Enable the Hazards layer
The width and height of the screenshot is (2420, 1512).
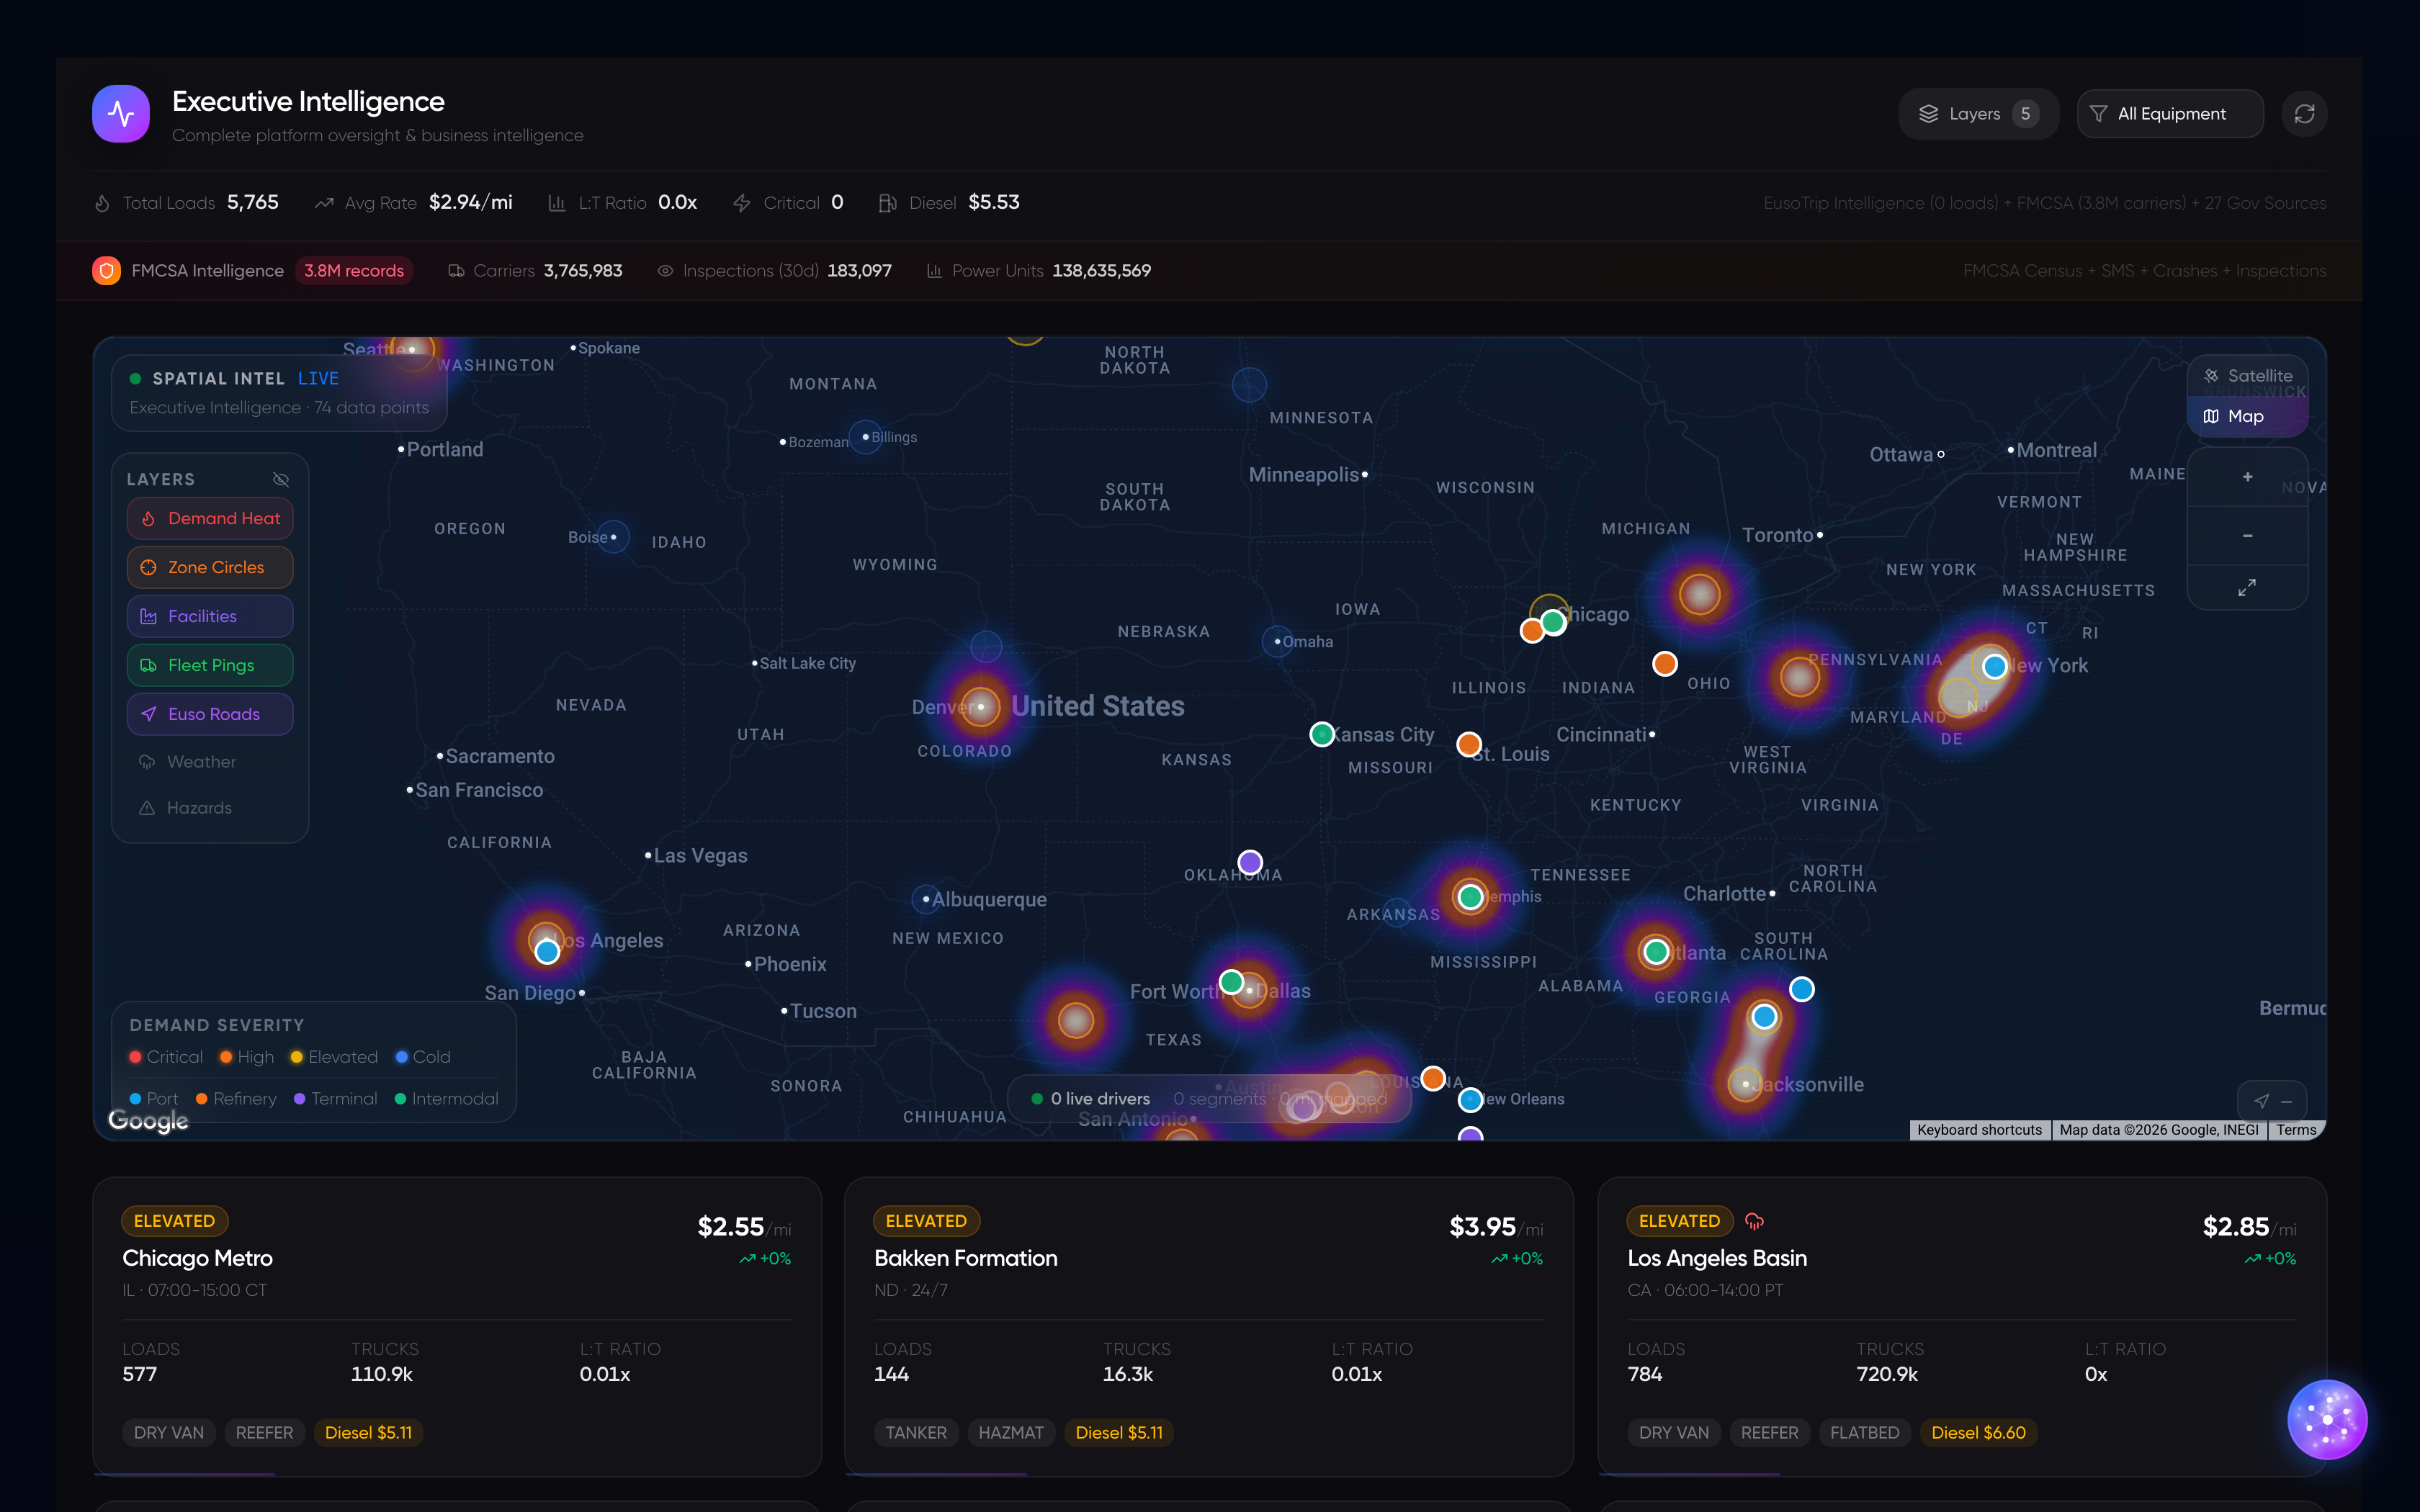click(x=199, y=808)
